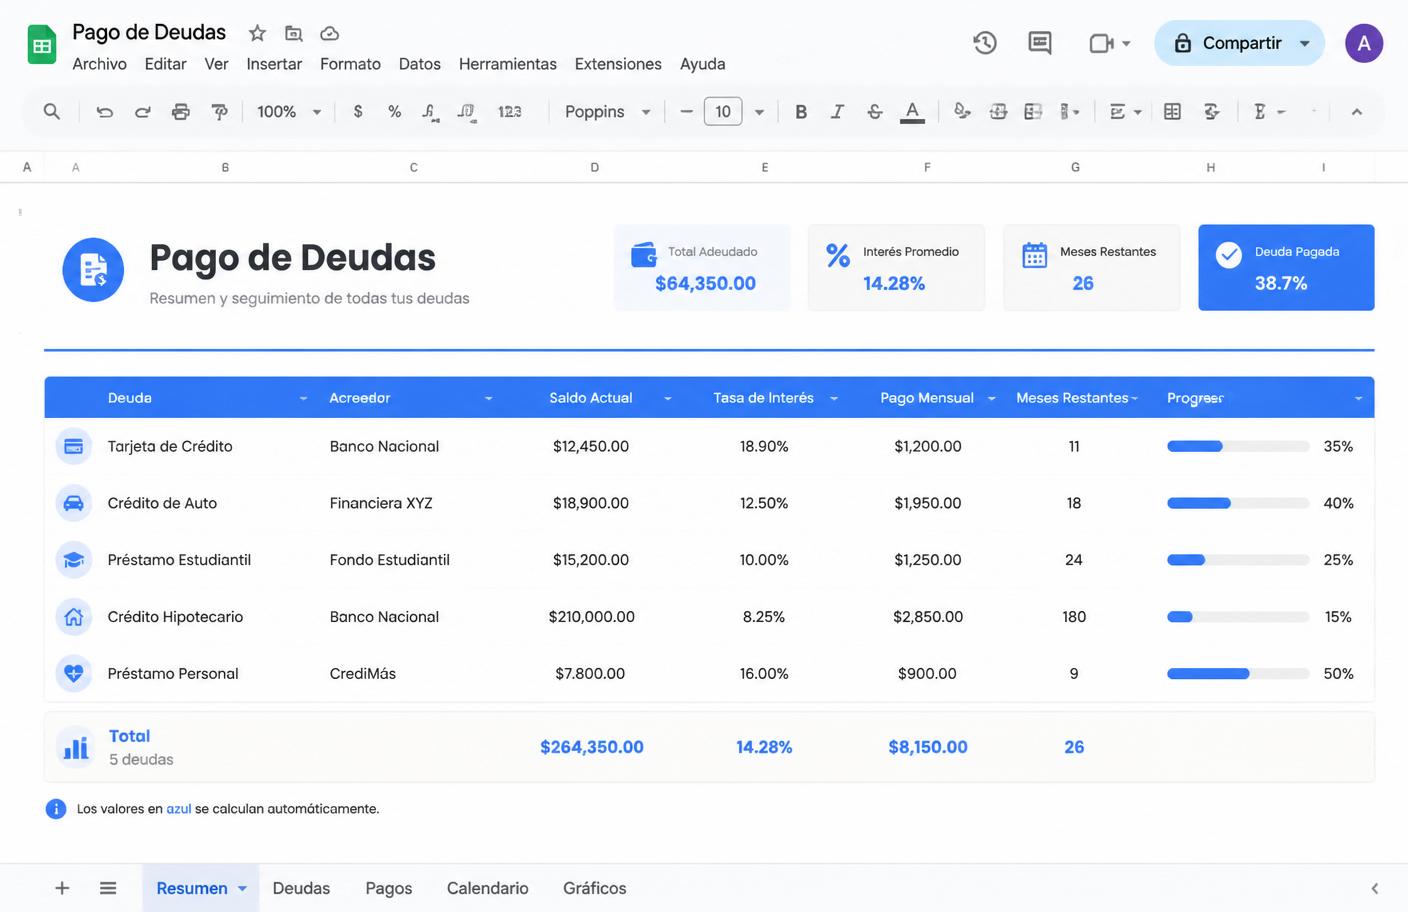Format as percent
The image size is (1408, 912).
(x=395, y=112)
